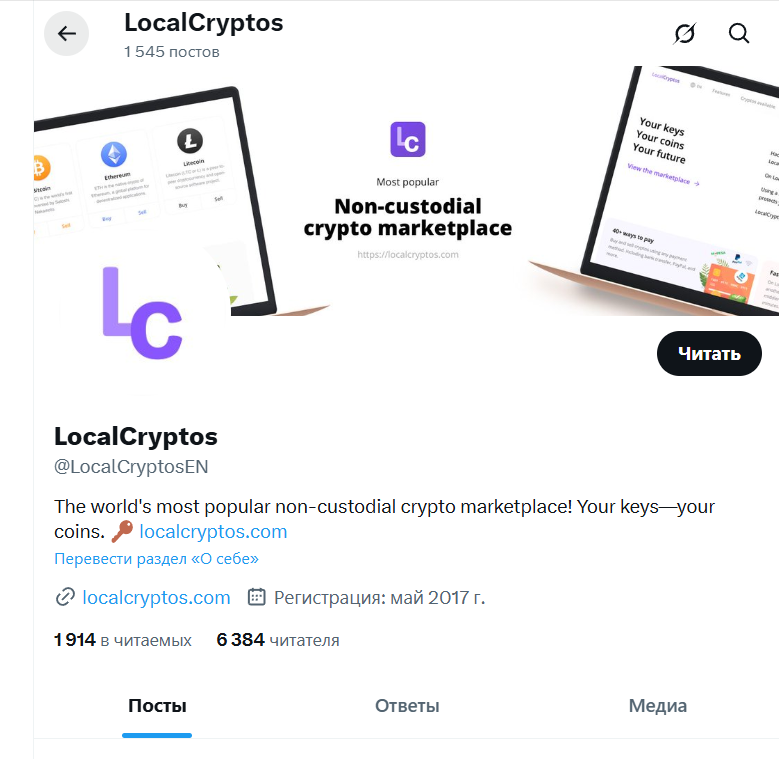The height and width of the screenshot is (759, 779).
Task: Click the calendar icon next to registration date
Action: click(257, 597)
